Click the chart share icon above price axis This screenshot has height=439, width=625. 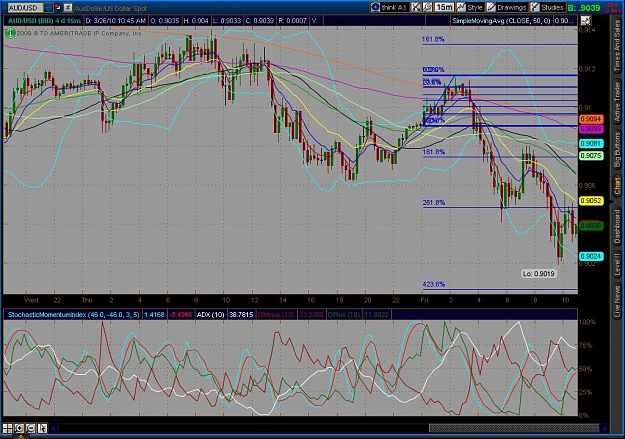[585, 21]
